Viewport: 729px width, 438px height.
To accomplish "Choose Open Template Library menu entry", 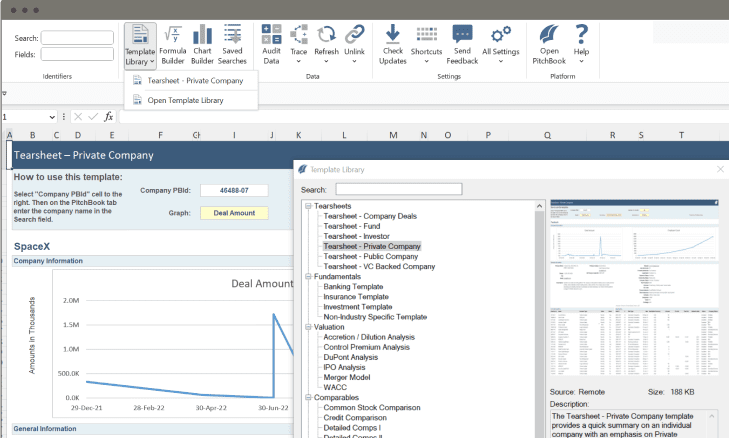I will point(185,100).
